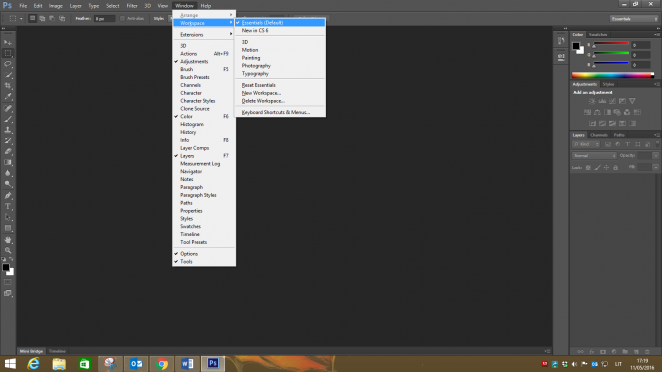Select the Rectangular Marquee tool
The width and height of the screenshot is (662, 372).
click(8, 53)
